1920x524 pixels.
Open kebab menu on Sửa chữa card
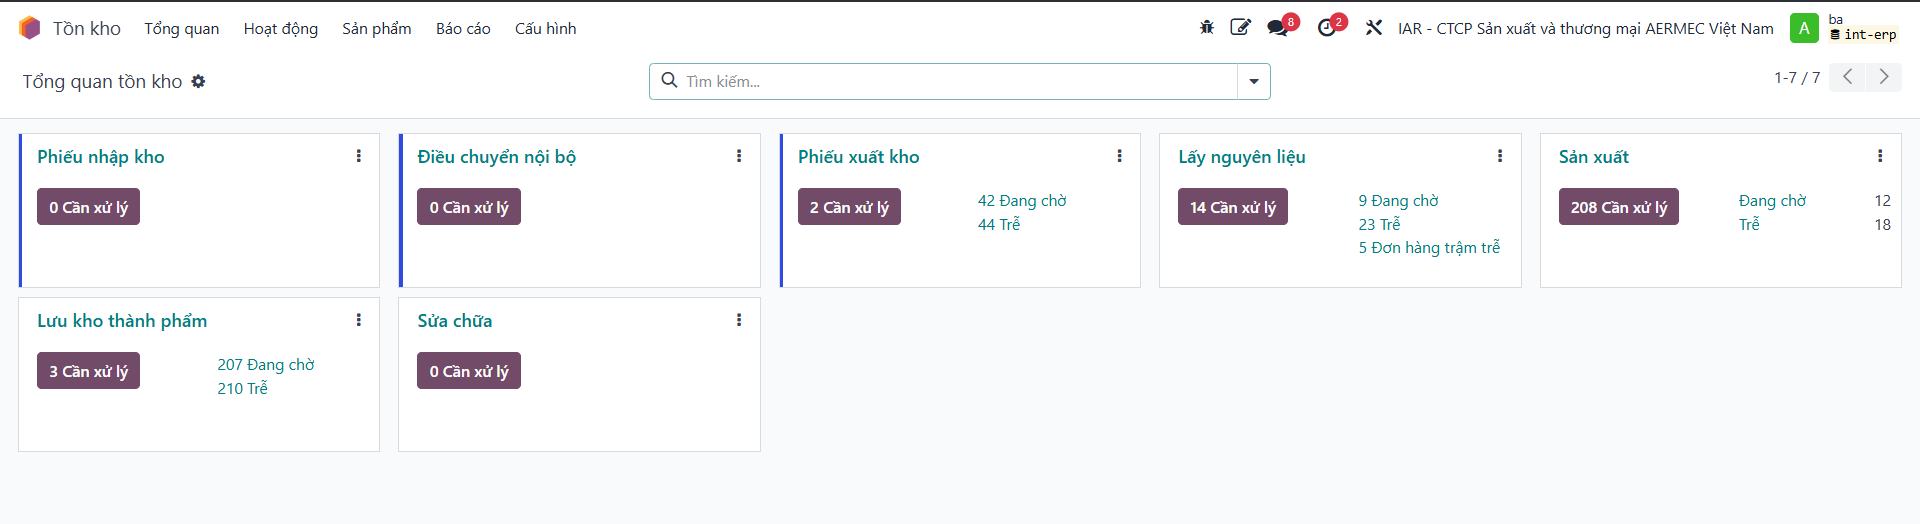[739, 320]
